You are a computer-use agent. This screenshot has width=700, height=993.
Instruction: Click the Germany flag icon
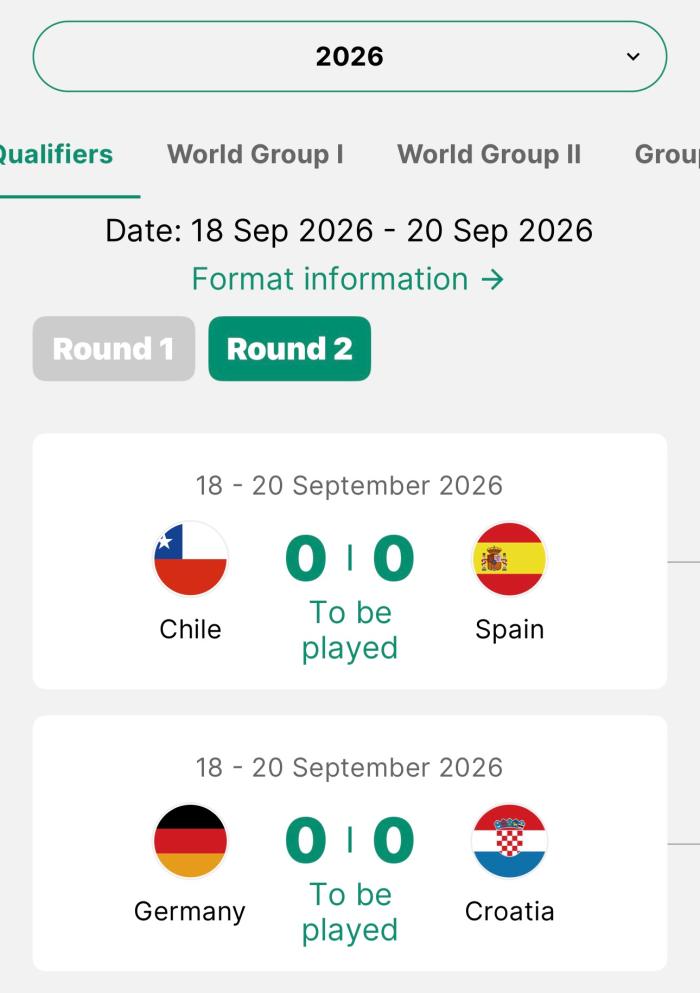click(x=190, y=841)
